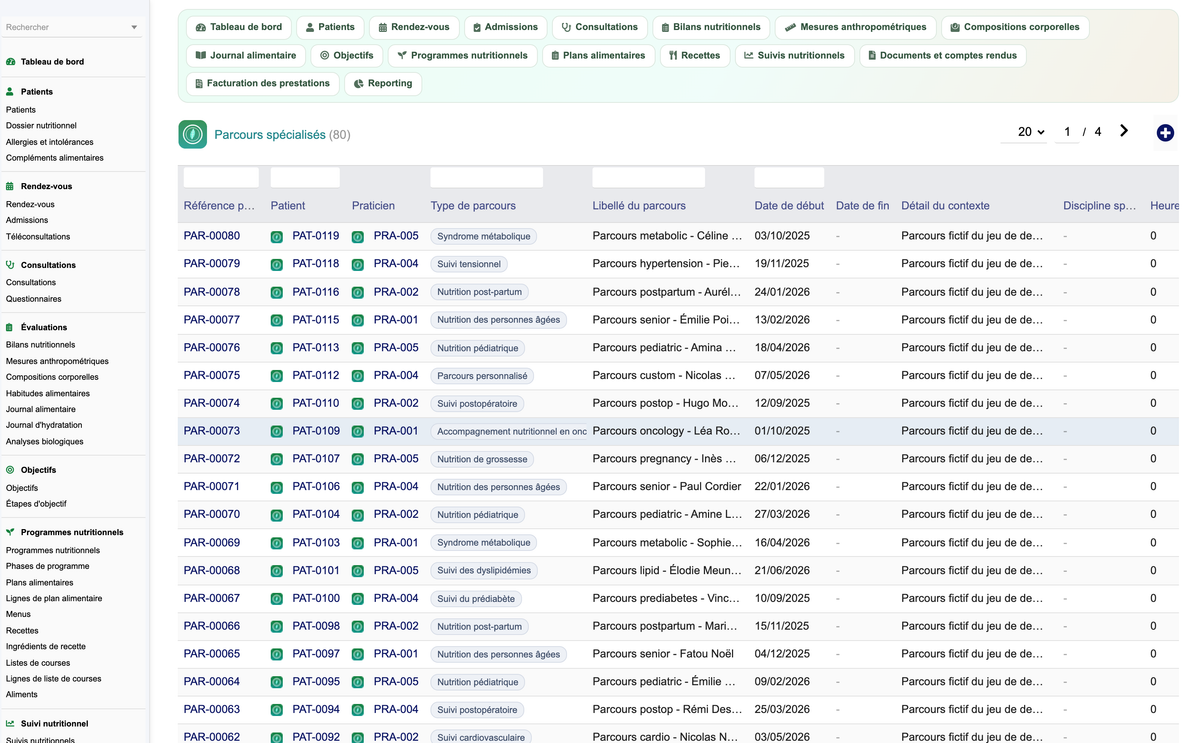
Task: Click practitioner icon in PAR-0077 row
Action: coord(358,321)
